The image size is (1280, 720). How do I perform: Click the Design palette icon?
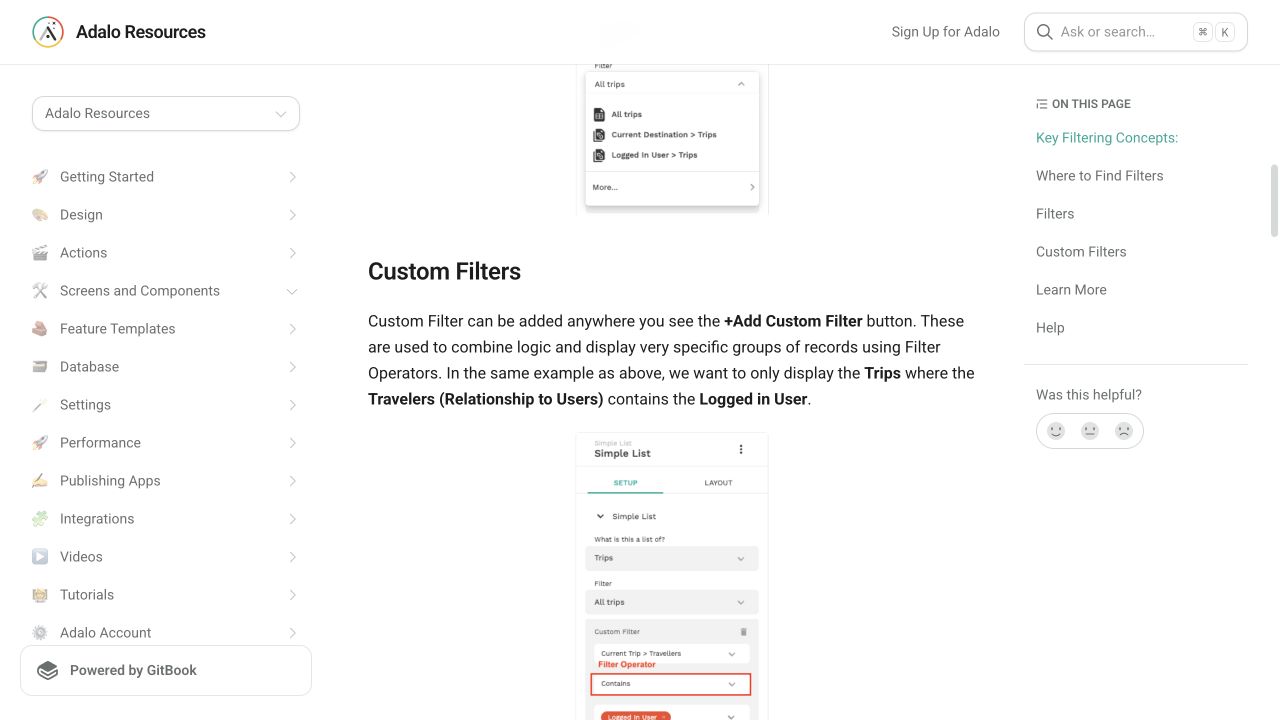point(40,215)
